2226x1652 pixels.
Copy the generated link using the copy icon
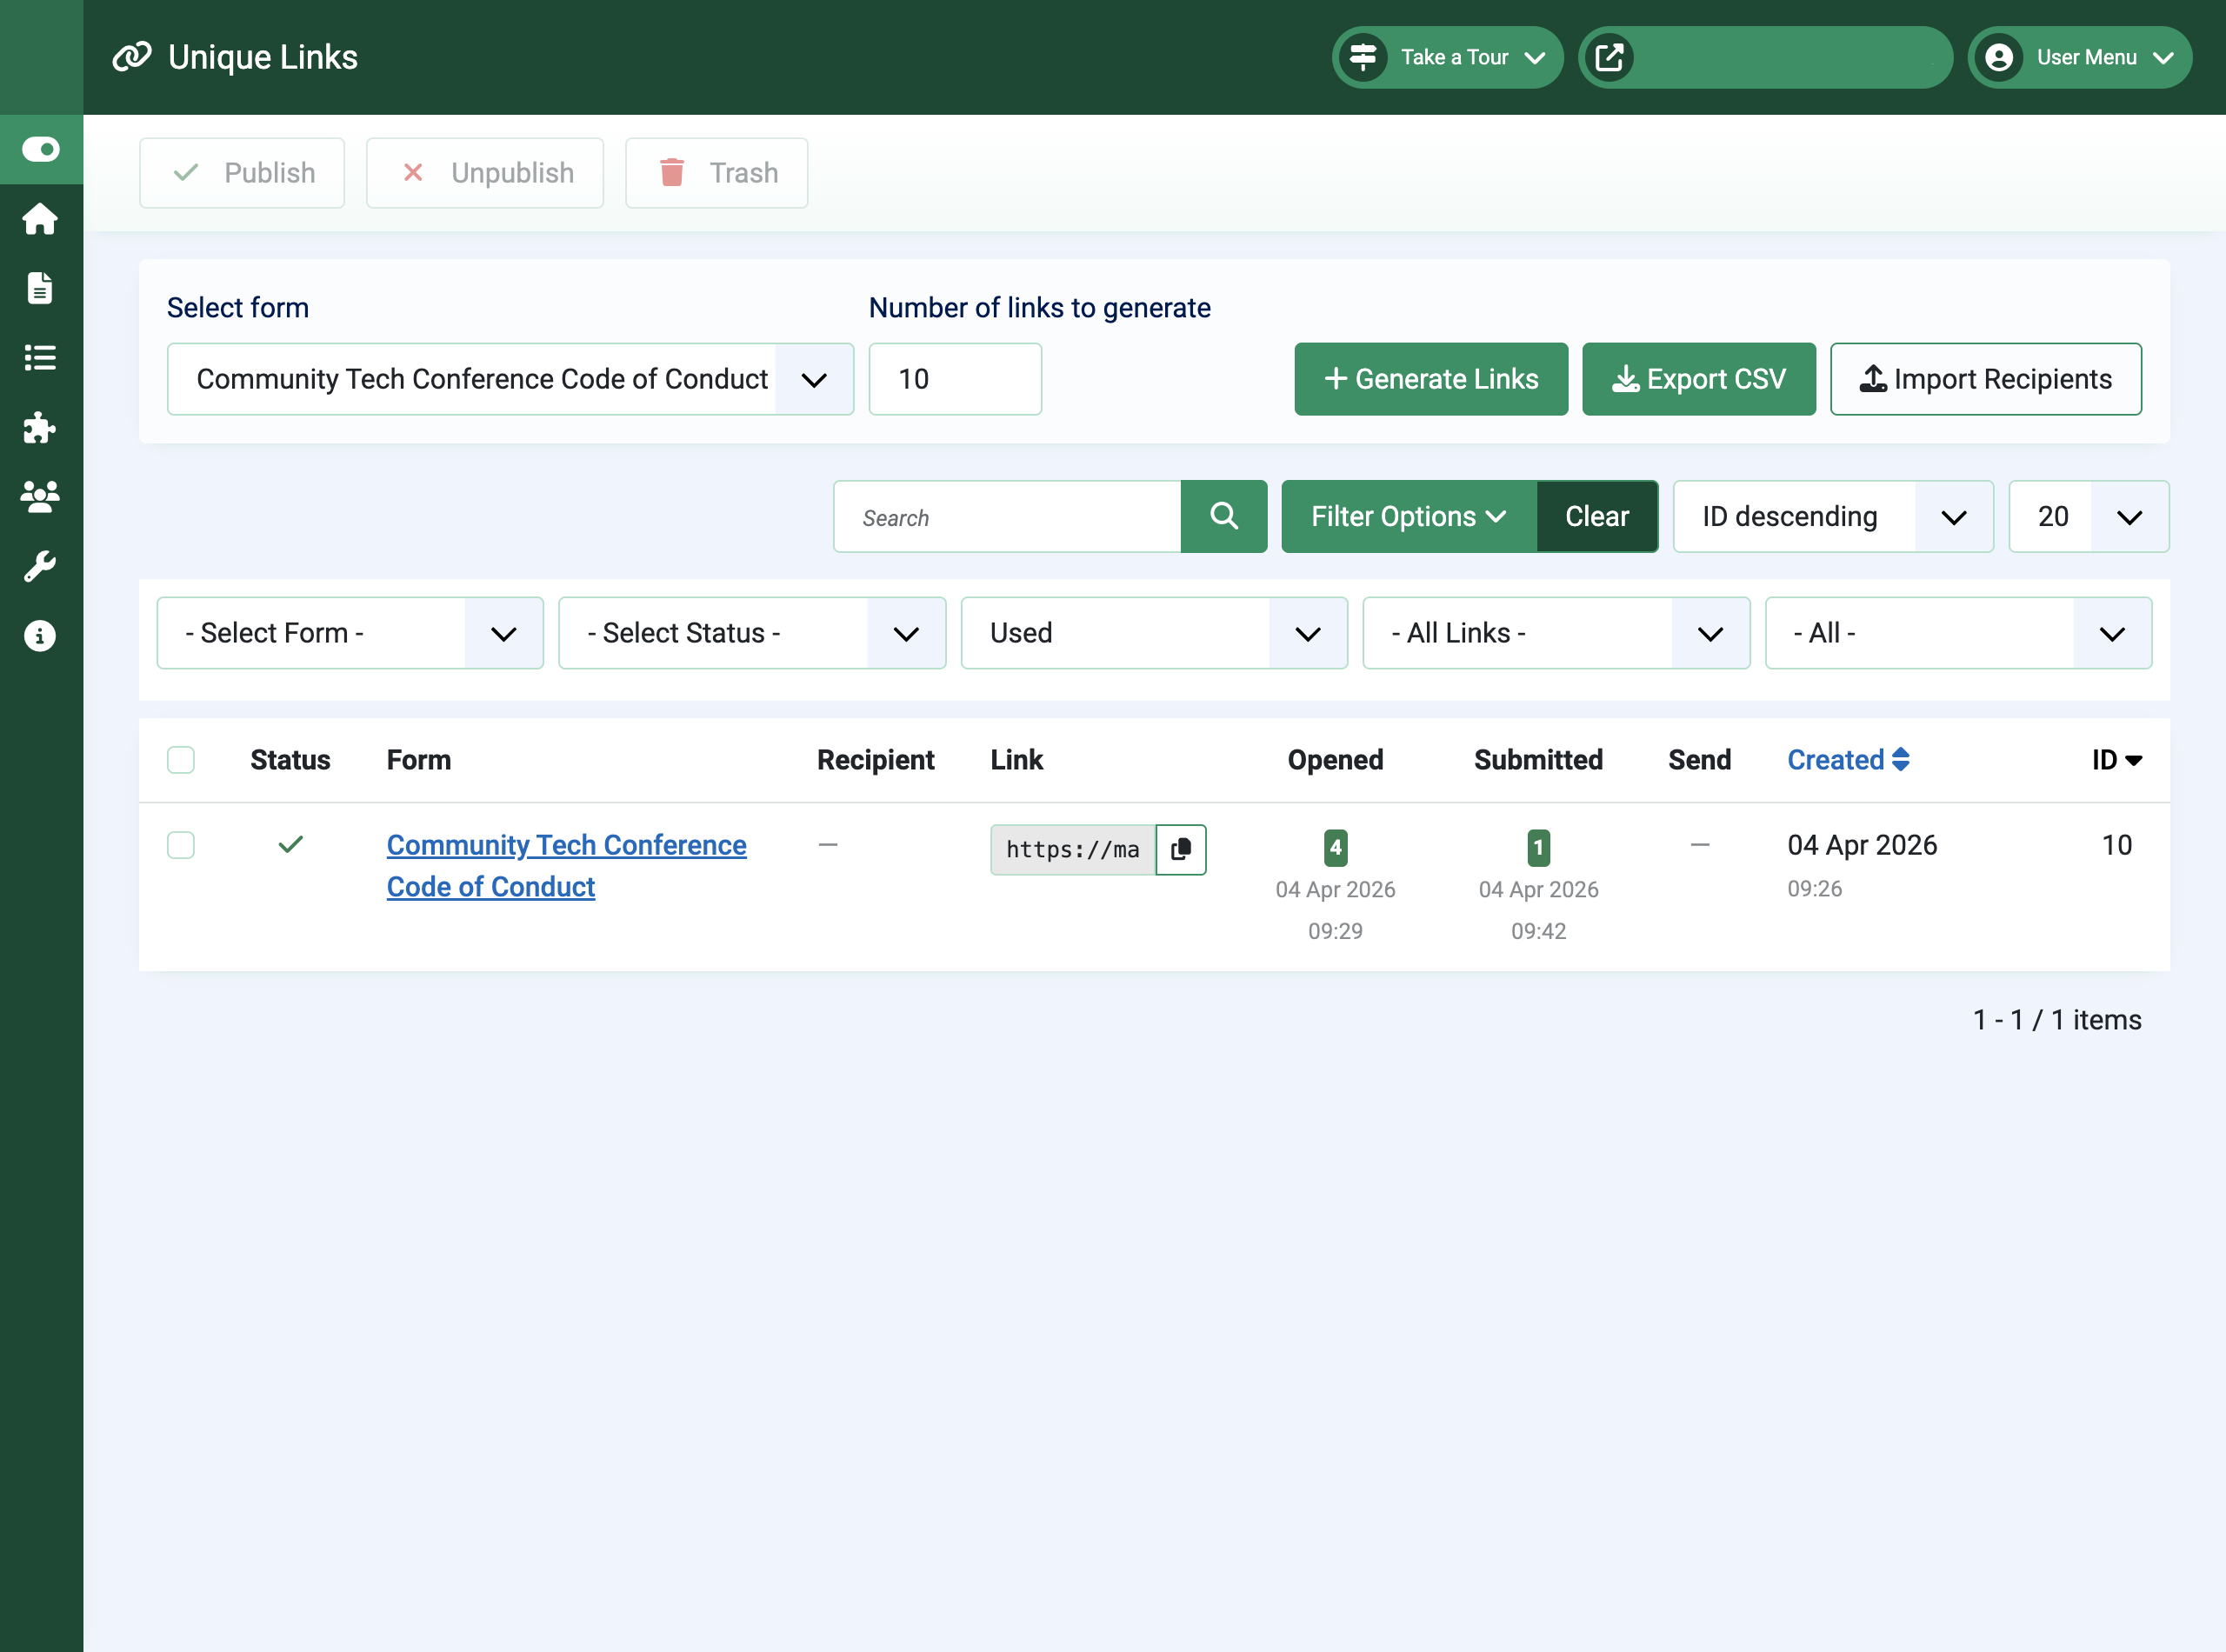[1181, 849]
